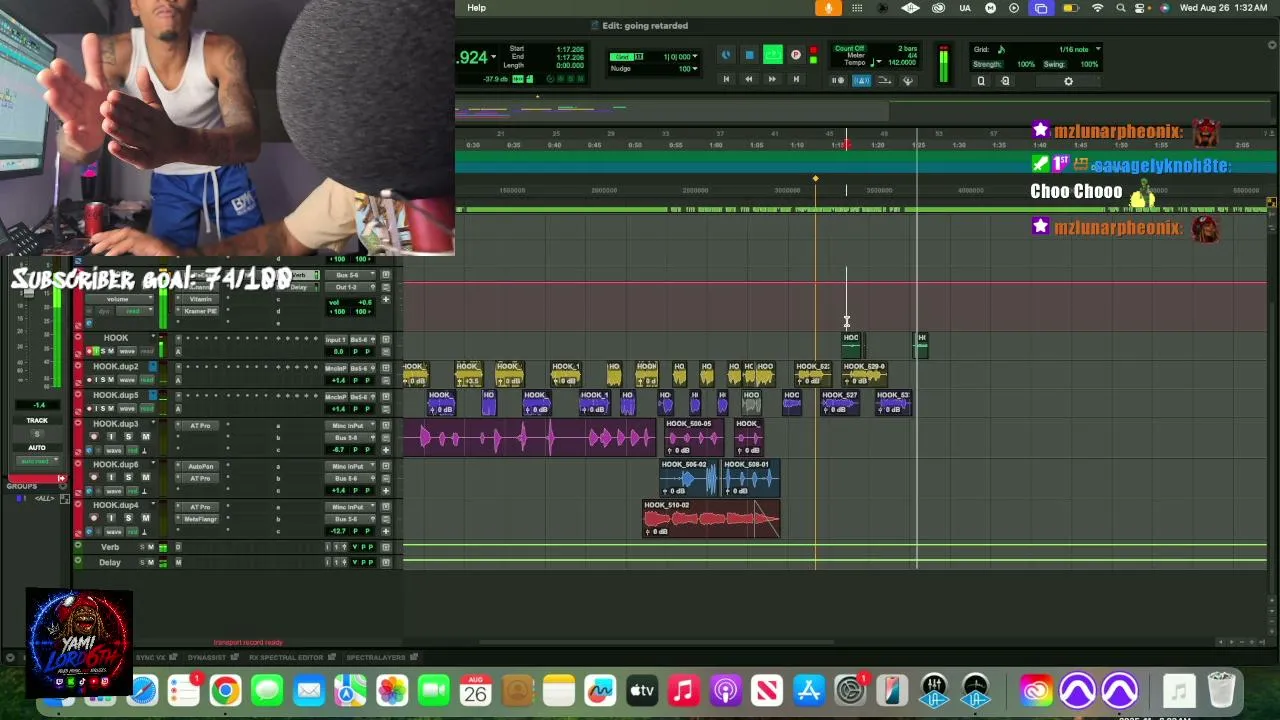This screenshot has height=720, width=1280.
Task: Open the auto read automation mode dropdown
Action: click(36, 461)
